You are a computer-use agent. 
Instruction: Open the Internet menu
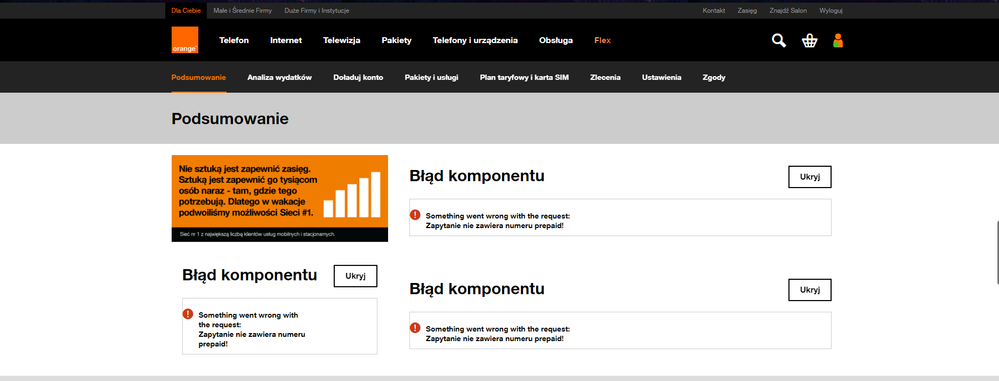(286, 40)
